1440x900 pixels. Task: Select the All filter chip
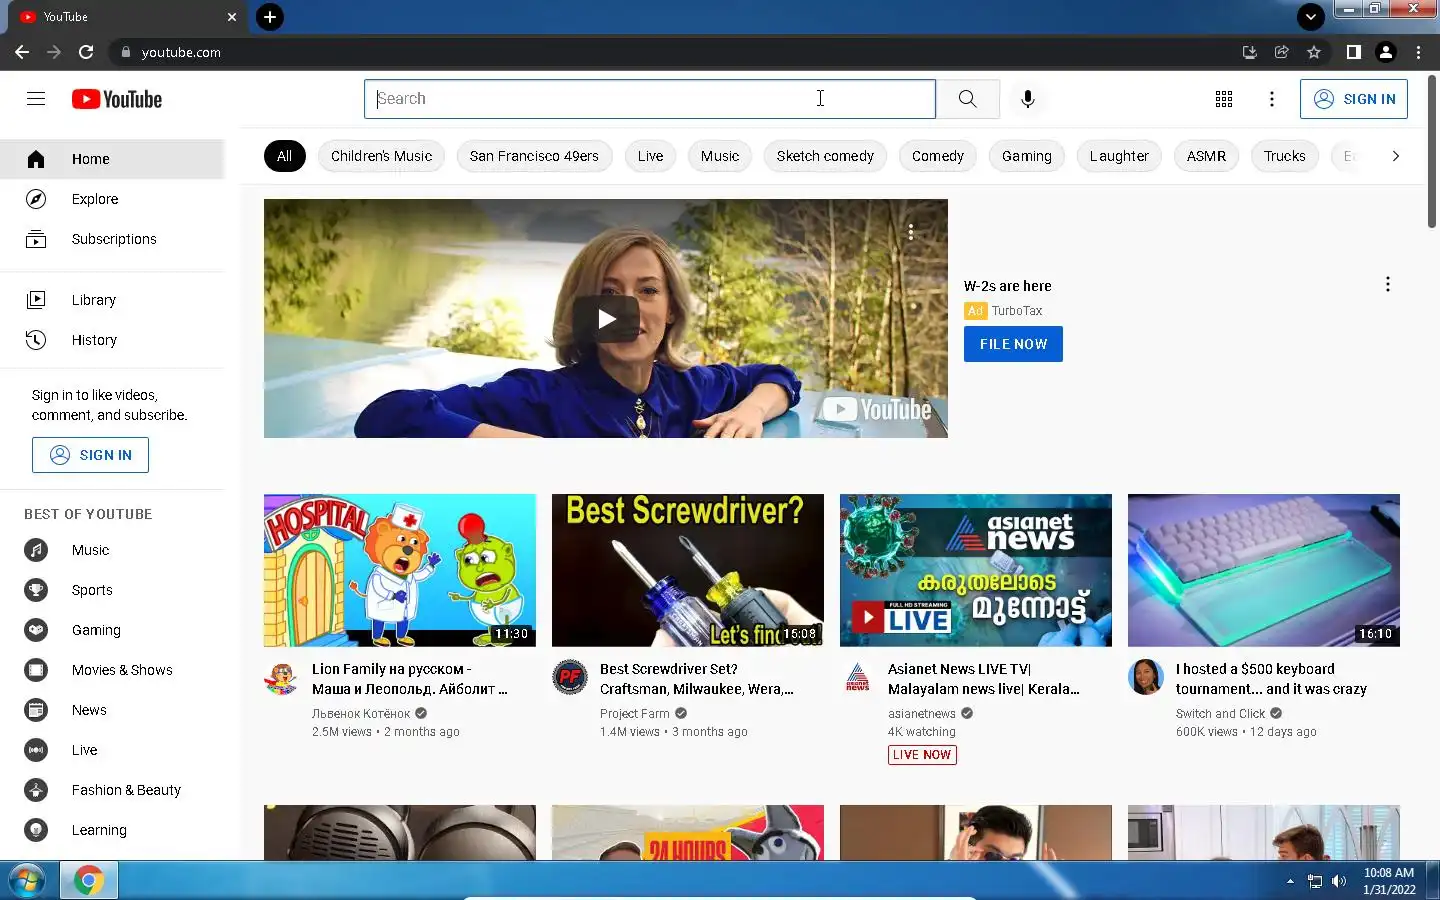pyautogui.click(x=284, y=156)
